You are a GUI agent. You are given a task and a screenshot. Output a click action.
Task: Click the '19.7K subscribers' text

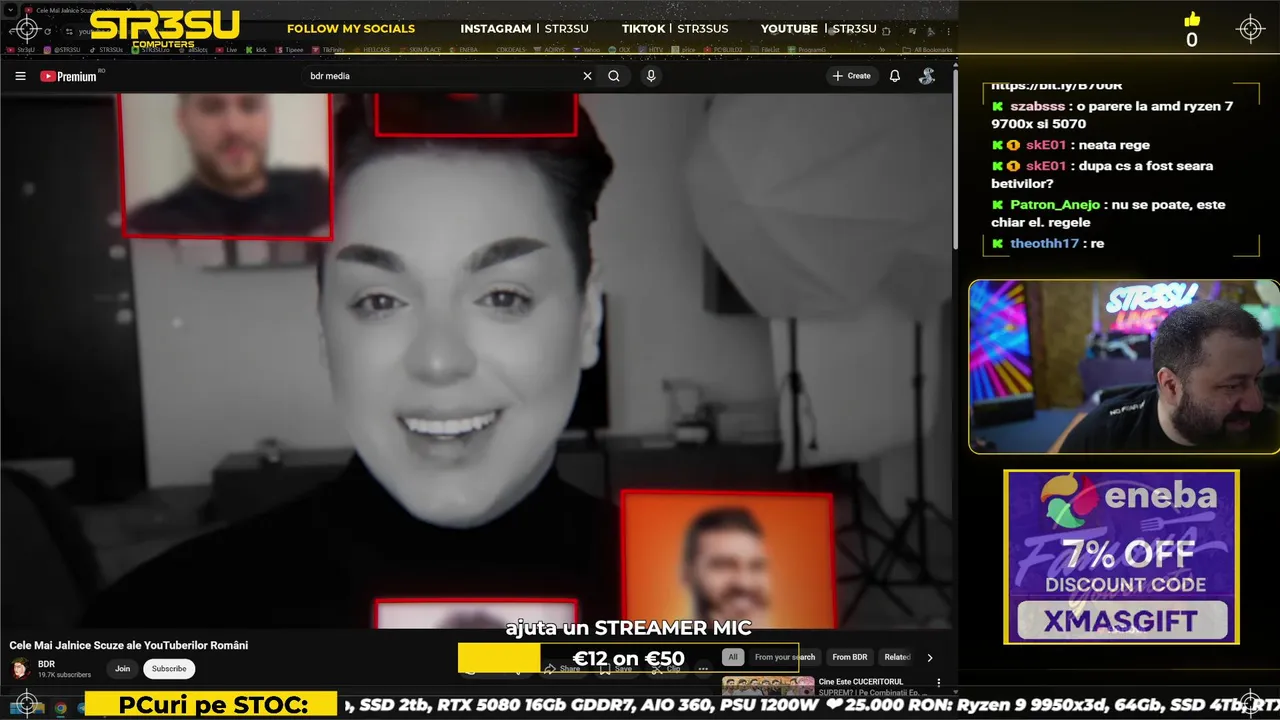(64, 675)
